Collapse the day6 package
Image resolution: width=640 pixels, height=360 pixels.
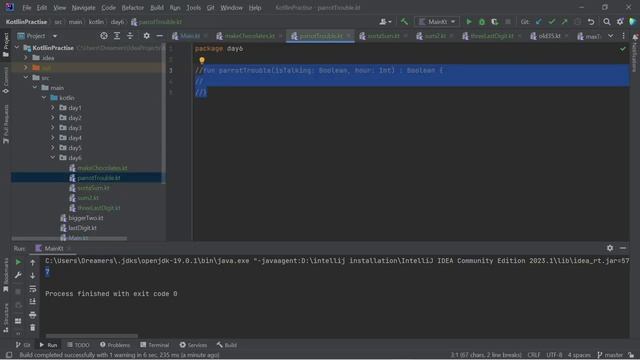tap(53, 158)
